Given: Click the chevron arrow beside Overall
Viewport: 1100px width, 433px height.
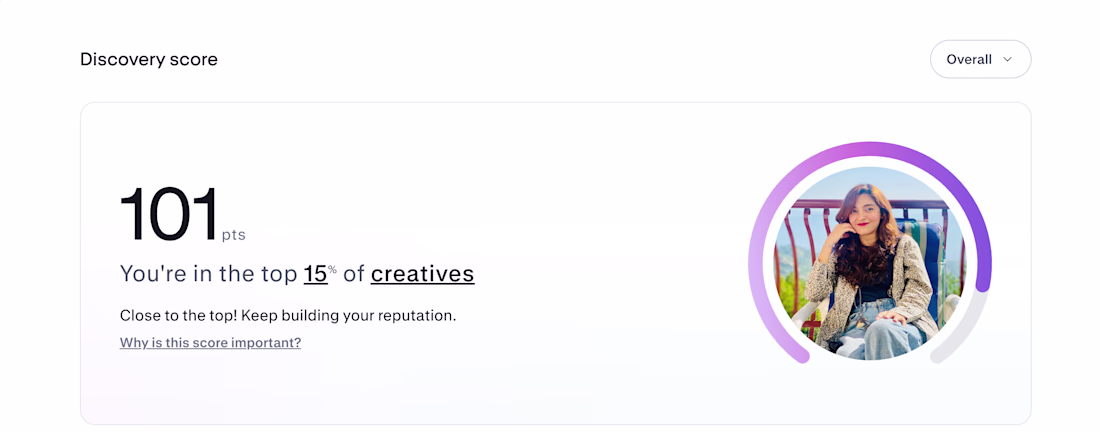Looking at the screenshot, I should (x=1007, y=60).
